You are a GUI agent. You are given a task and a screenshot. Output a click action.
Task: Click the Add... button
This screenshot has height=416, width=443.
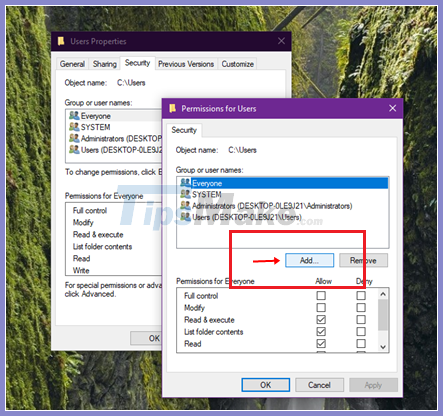pos(309,260)
